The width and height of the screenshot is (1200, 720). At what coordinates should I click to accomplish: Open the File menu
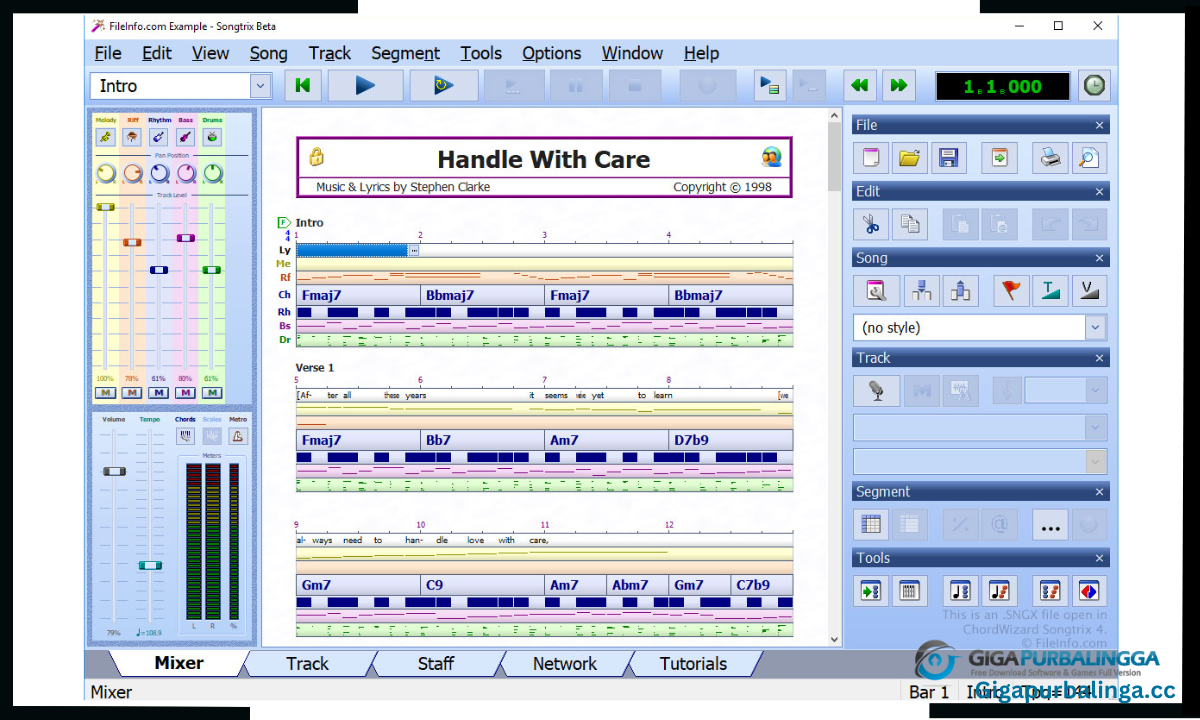(108, 53)
